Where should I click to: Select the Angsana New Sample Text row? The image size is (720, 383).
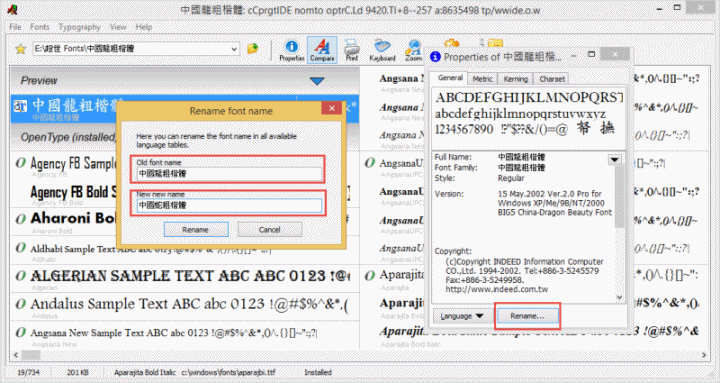(x=185, y=335)
